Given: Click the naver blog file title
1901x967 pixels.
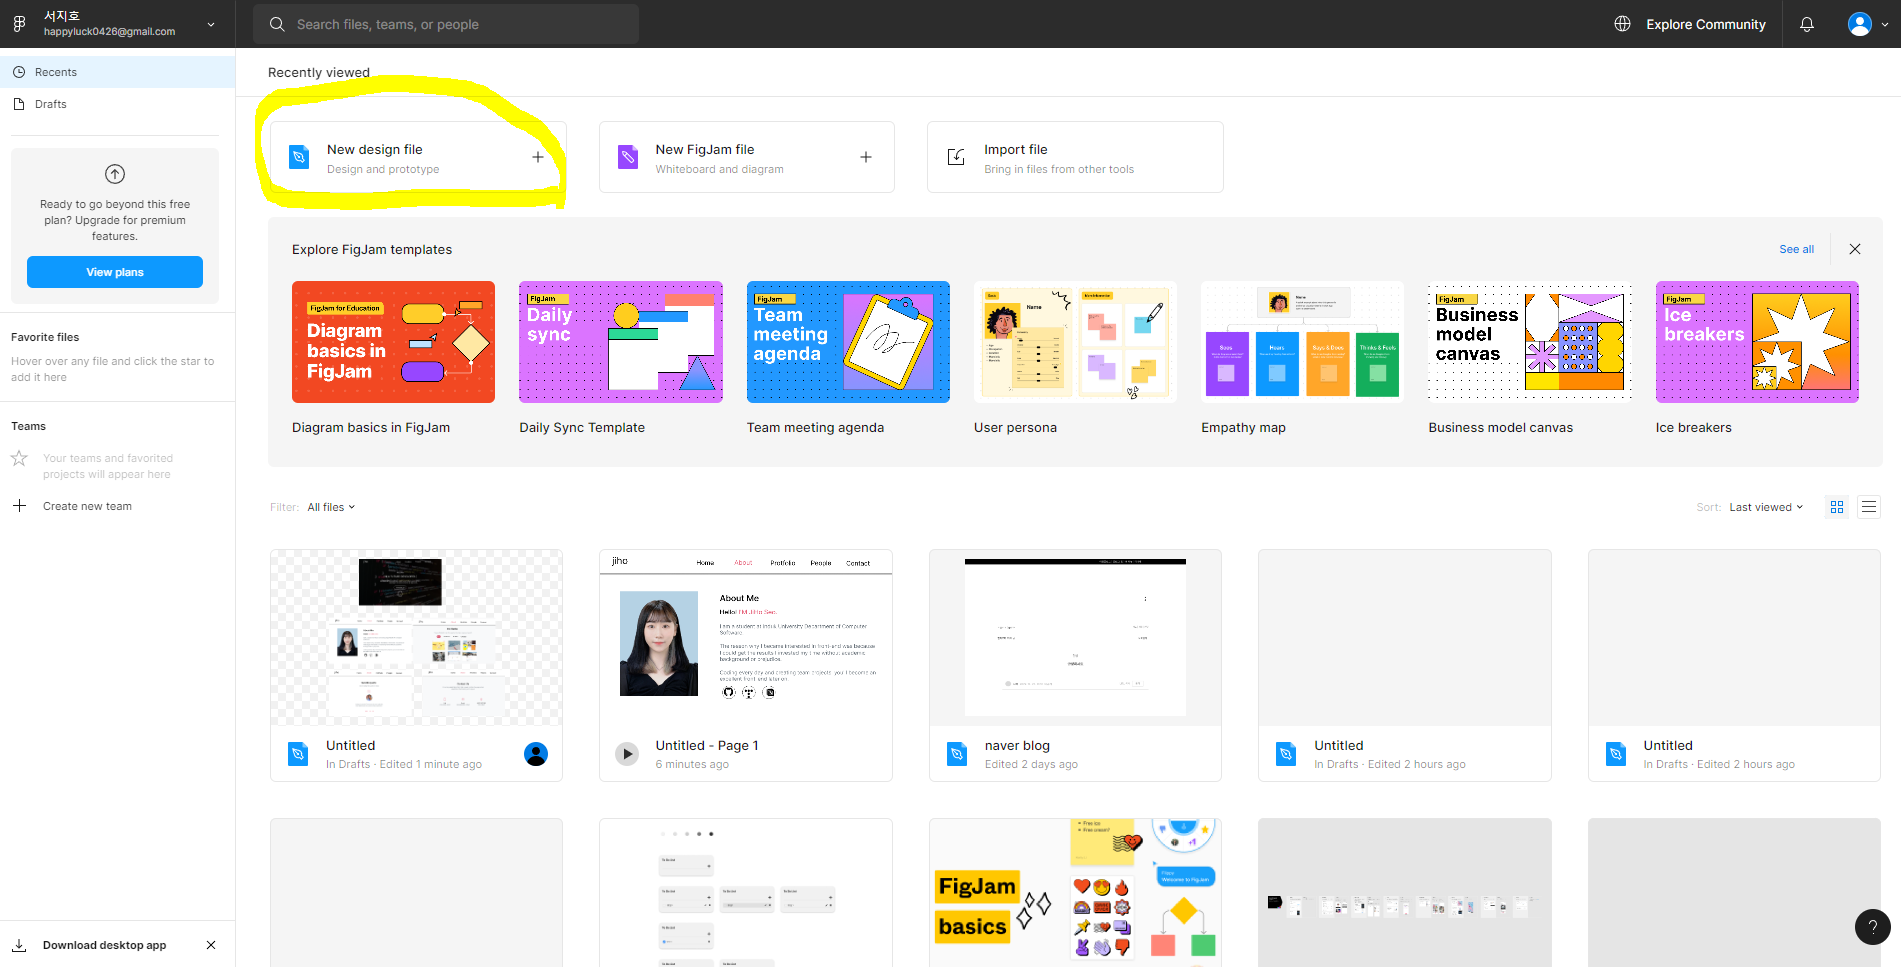Looking at the screenshot, I should (1017, 745).
